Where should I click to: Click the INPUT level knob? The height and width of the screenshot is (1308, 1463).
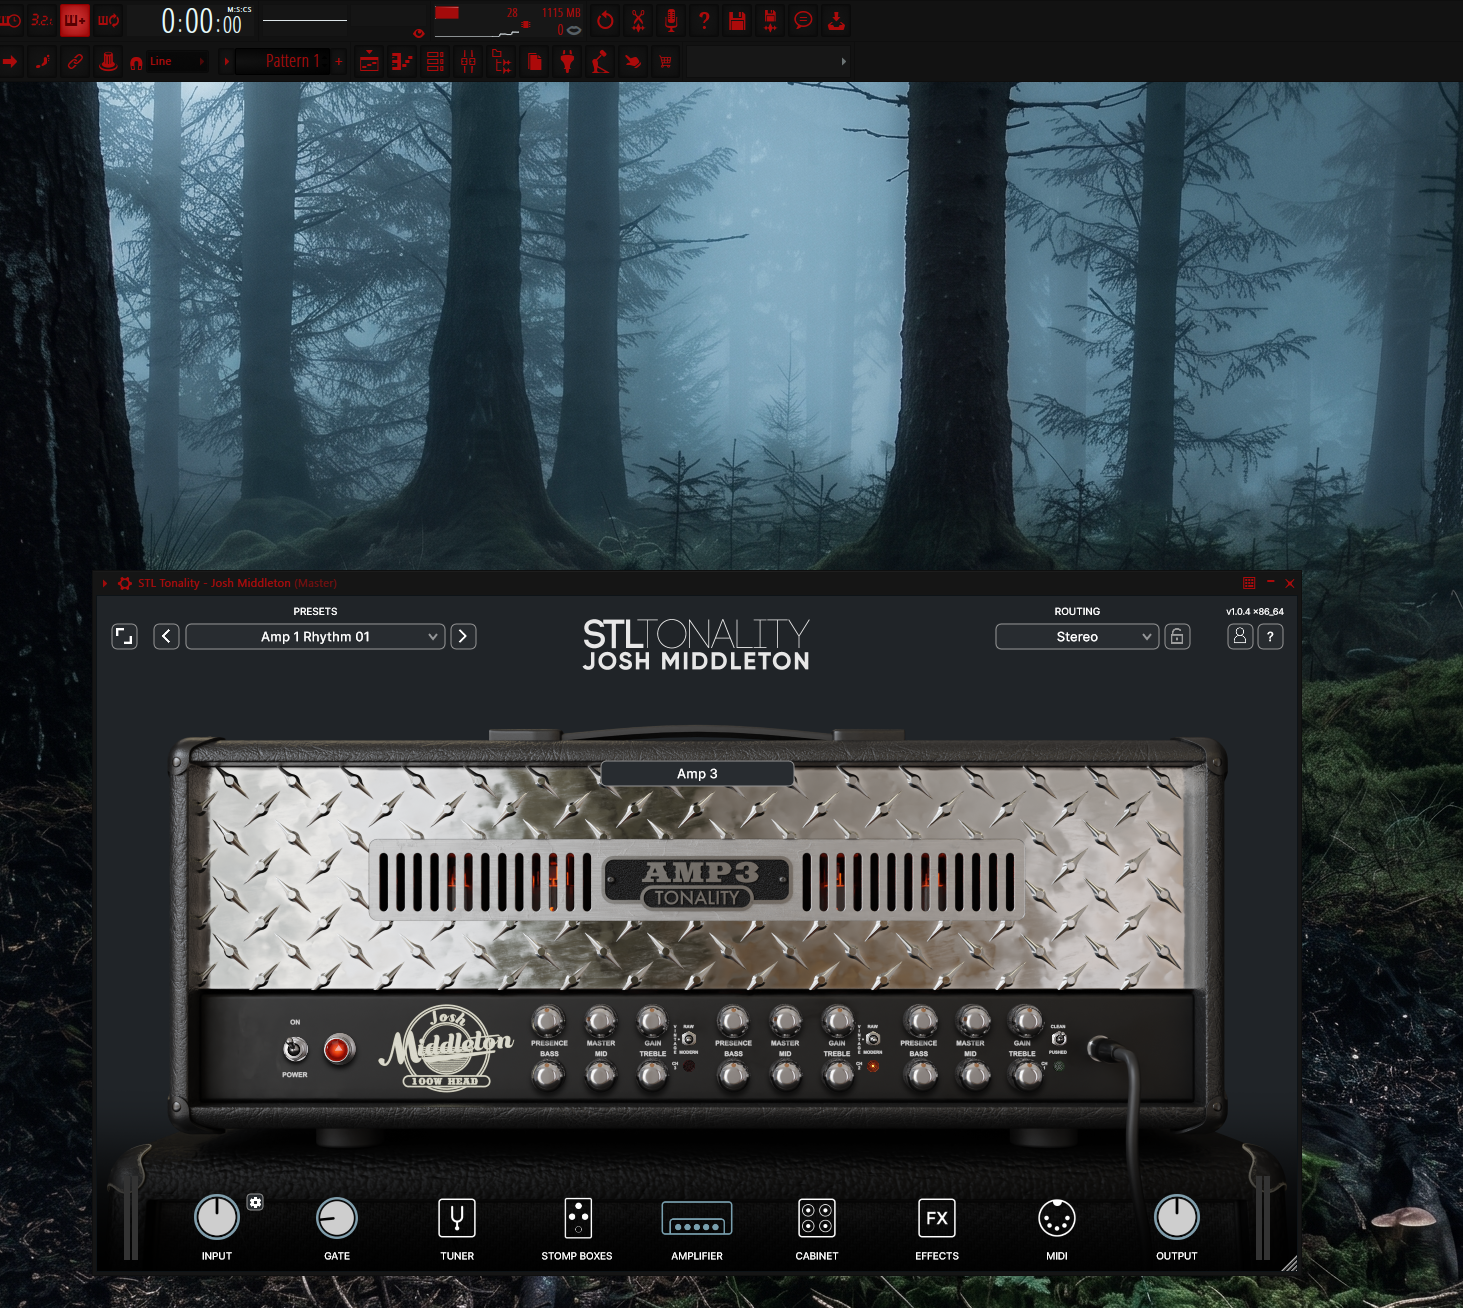point(217,1217)
